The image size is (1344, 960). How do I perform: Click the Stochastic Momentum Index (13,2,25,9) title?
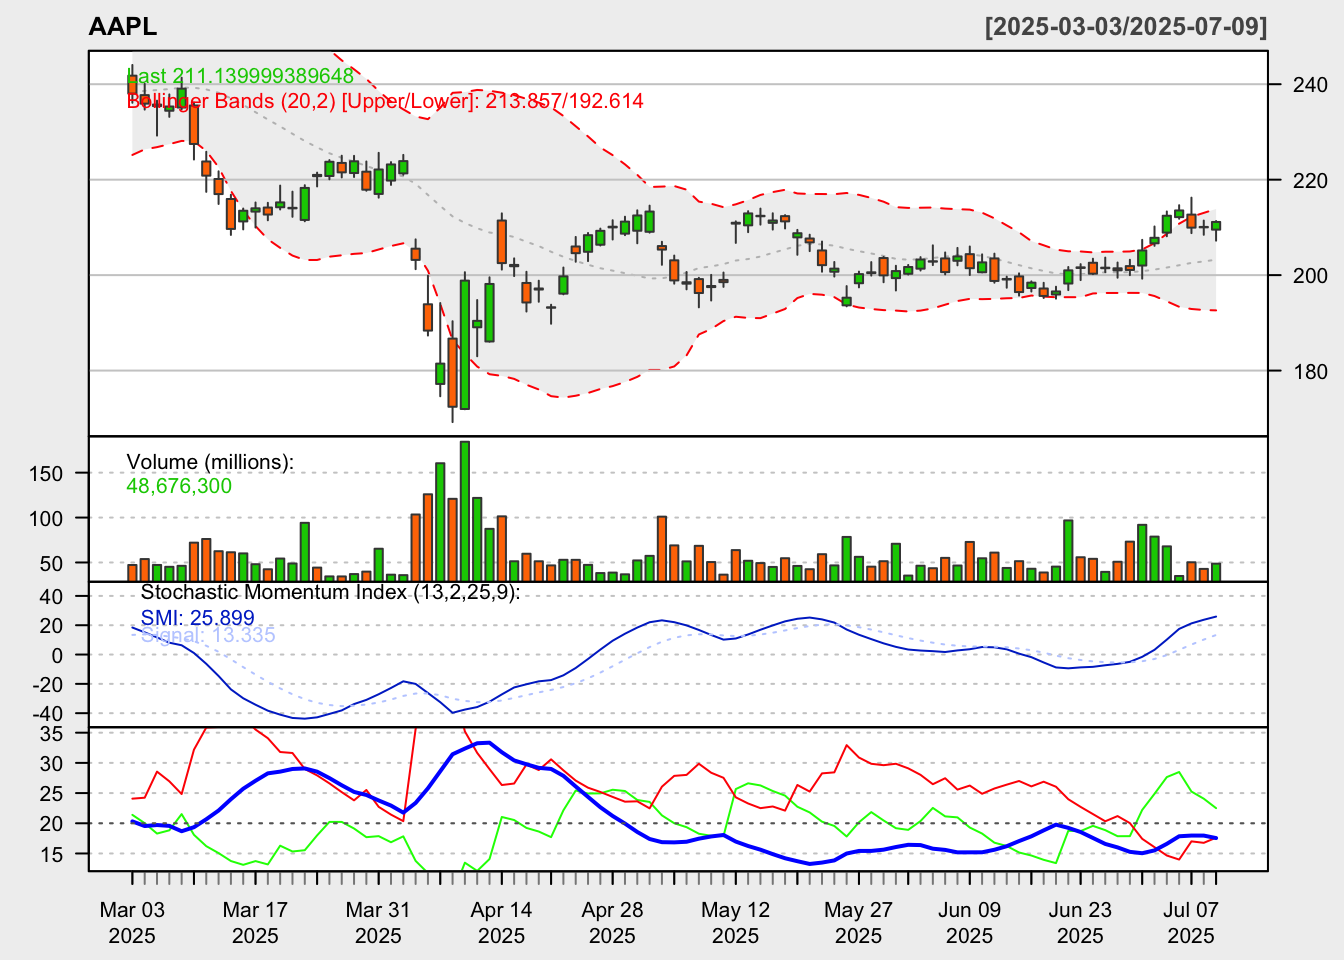click(x=331, y=592)
